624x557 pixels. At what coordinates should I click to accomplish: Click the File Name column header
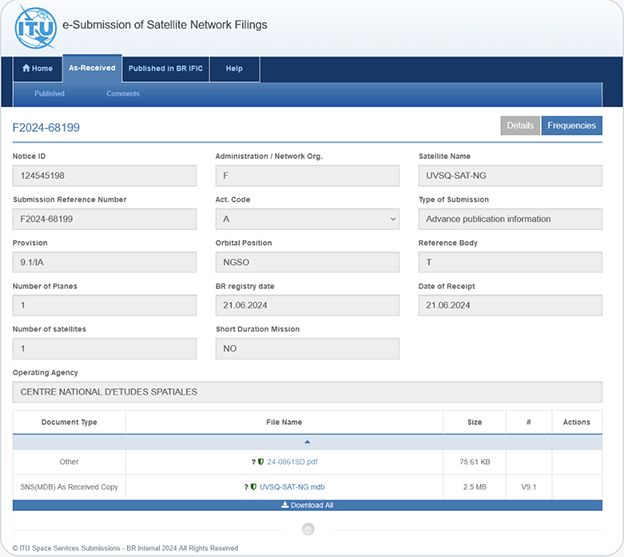click(x=284, y=422)
